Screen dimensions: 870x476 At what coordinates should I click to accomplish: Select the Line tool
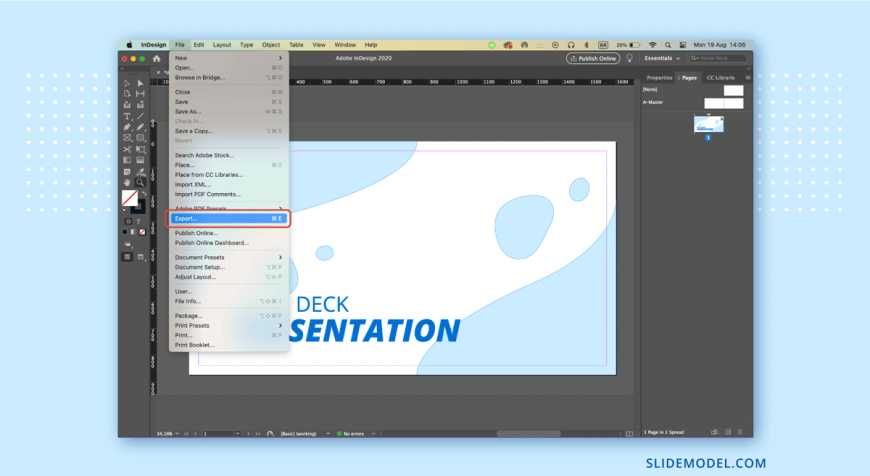[140, 117]
